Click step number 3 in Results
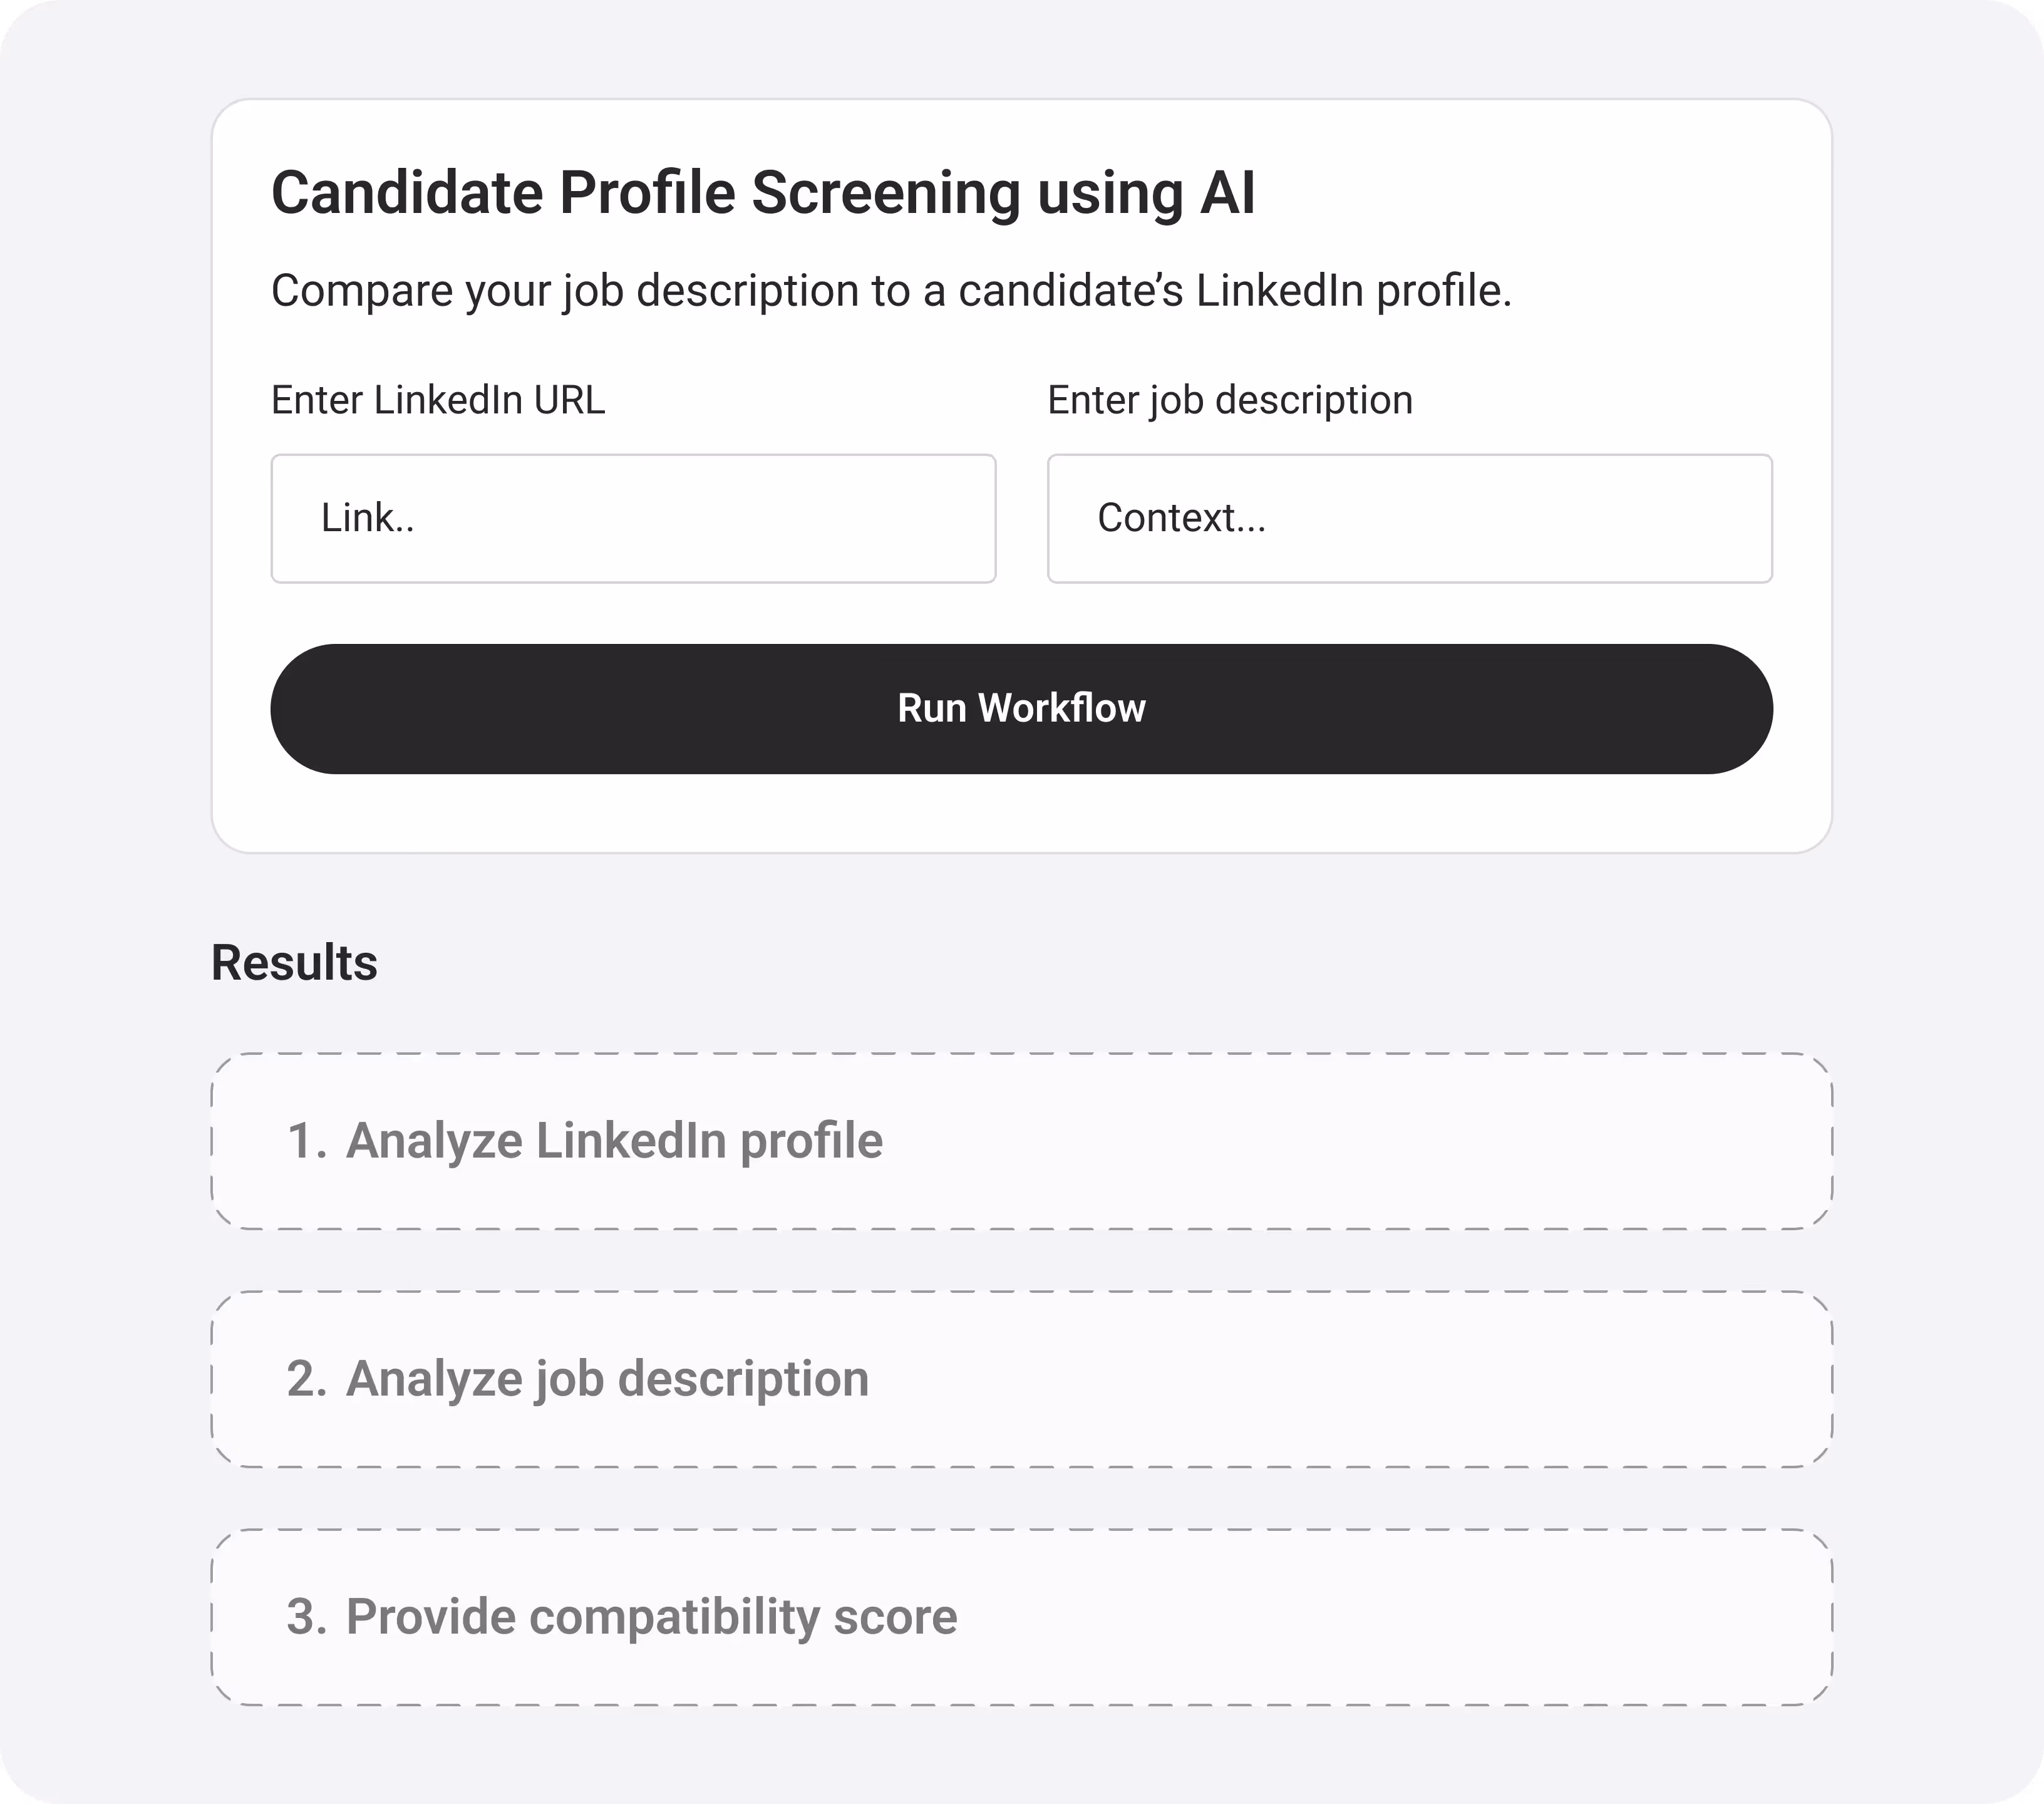The height and width of the screenshot is (1804, 2044). coord(306,1617)
